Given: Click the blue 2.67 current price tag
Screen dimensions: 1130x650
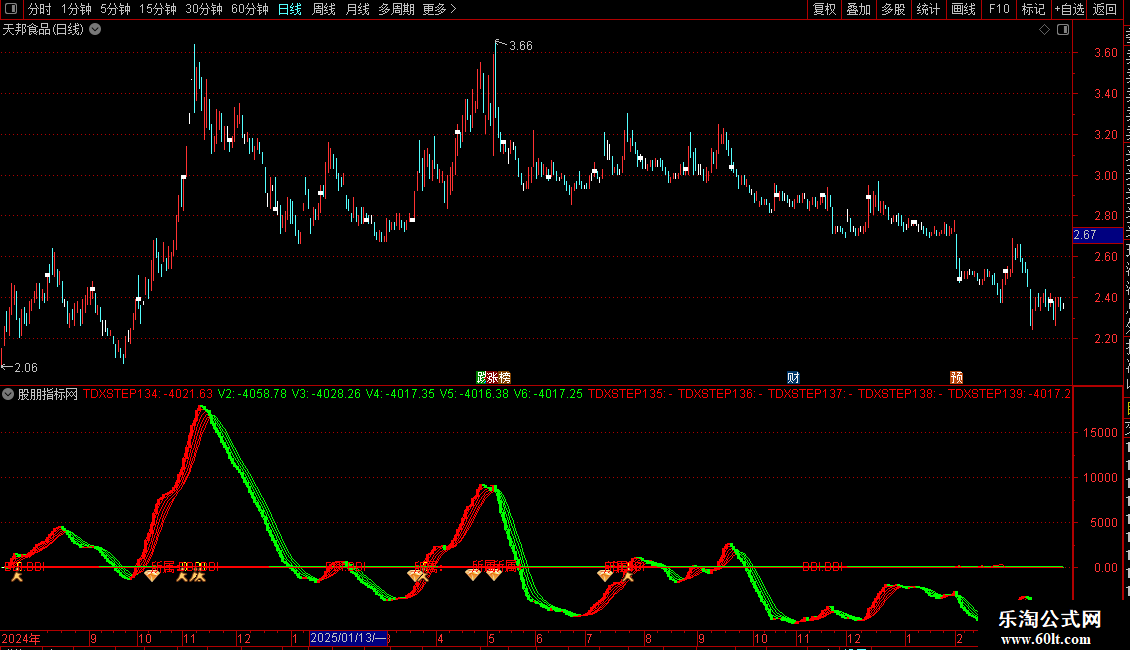Looking at the screenshot, I should click(x=1097, y=235).
